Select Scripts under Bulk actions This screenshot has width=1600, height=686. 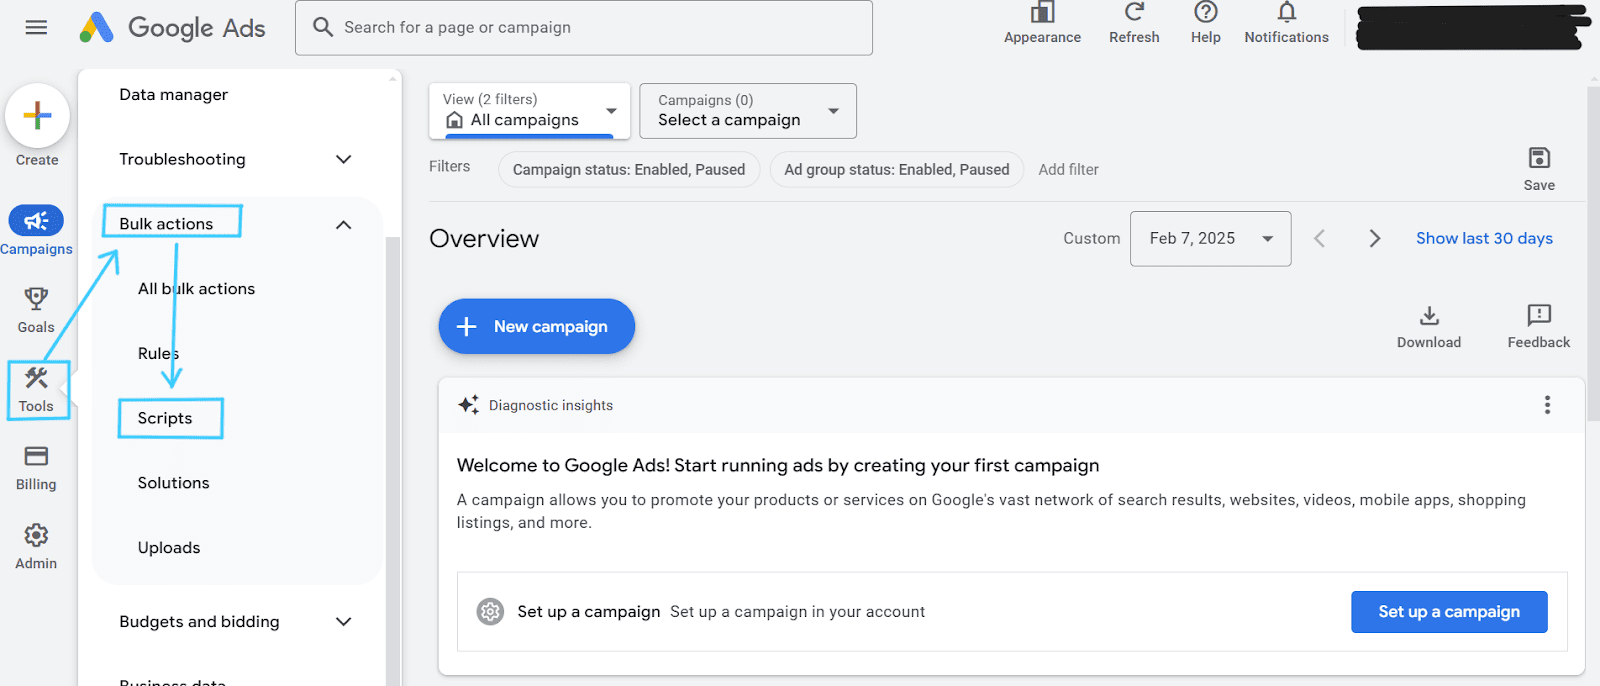point(165,419)
